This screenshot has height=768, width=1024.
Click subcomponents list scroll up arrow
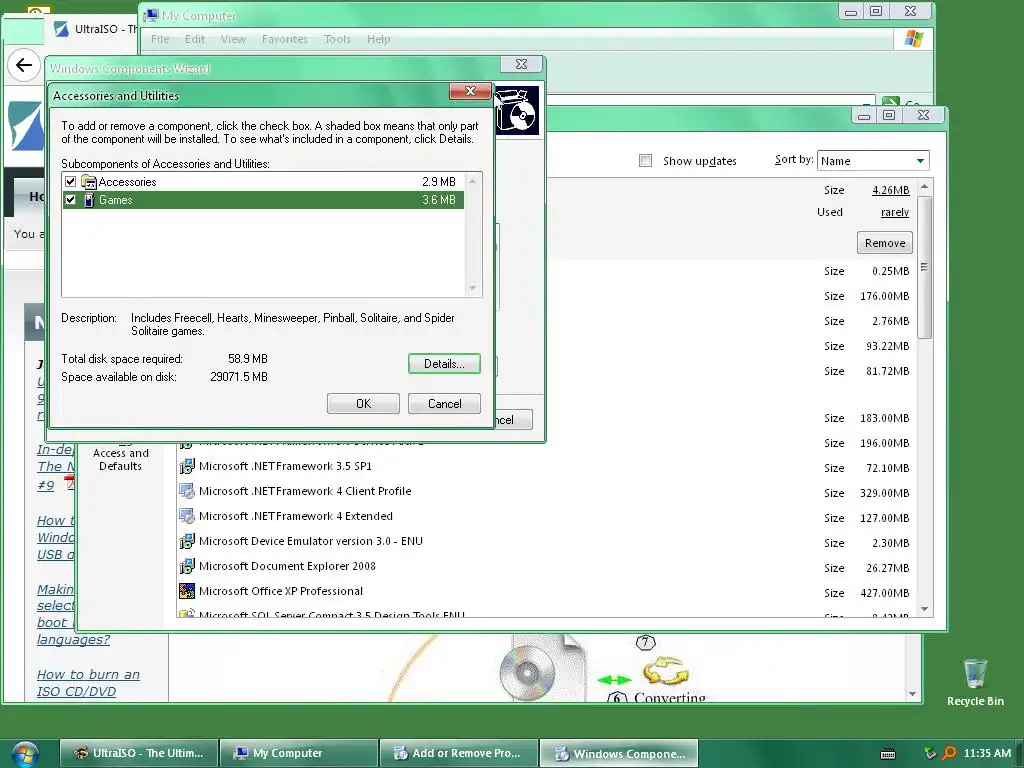coord(472,181)
